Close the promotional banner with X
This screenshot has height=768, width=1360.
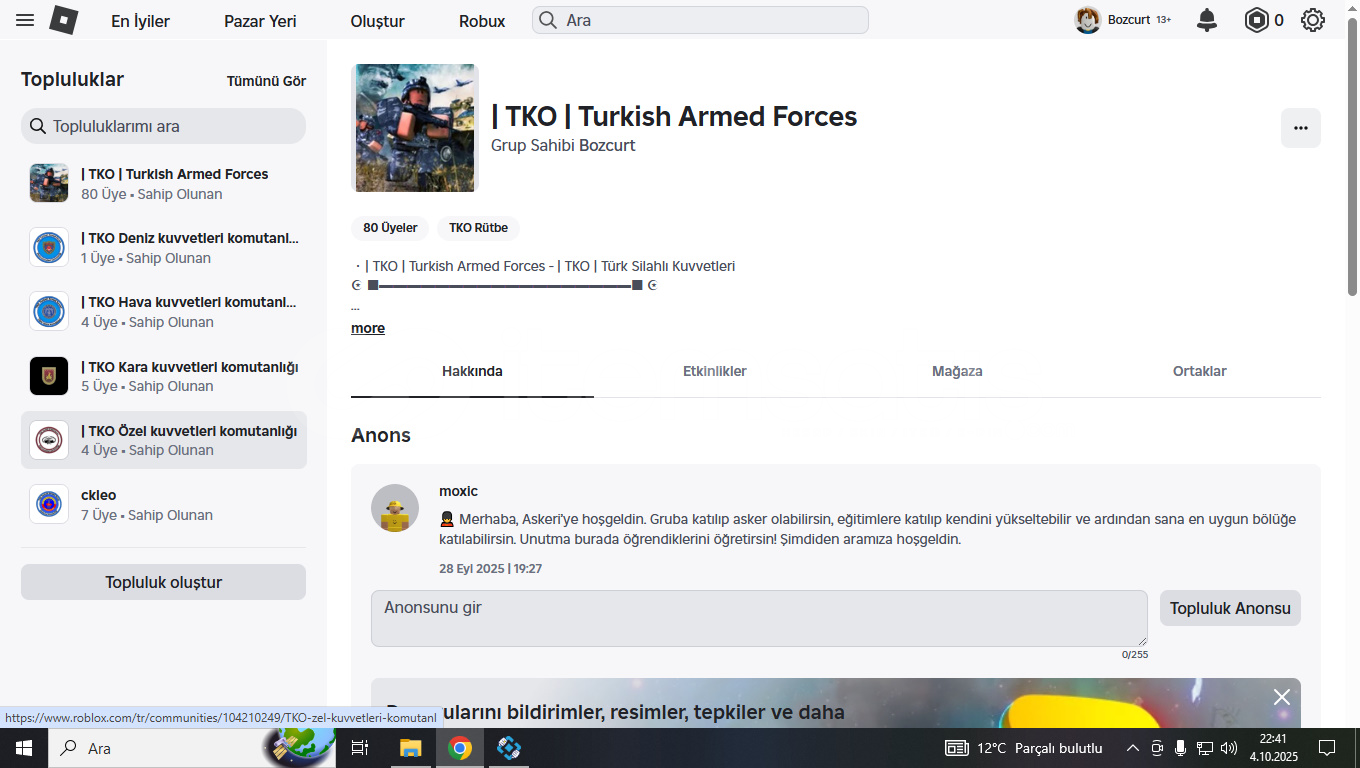(x=1281, y=697)
